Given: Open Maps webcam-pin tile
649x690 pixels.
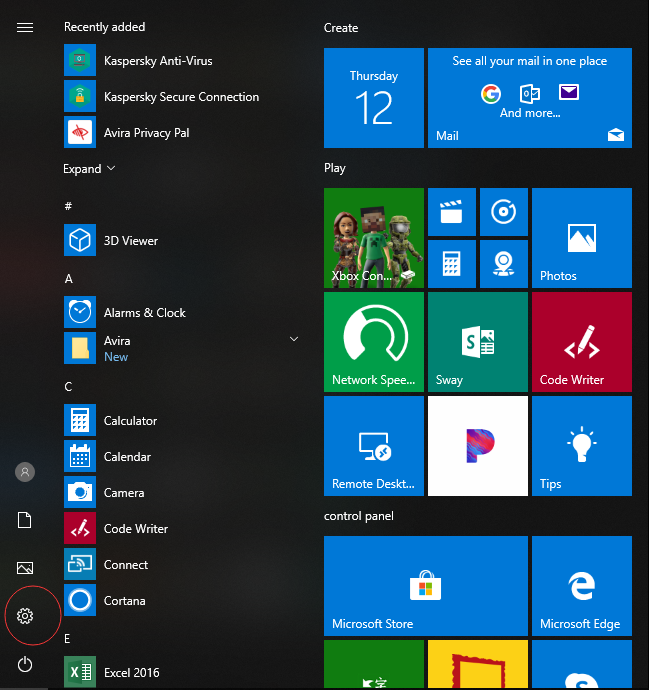Looking at the screenshot, I should coord(503,264).
